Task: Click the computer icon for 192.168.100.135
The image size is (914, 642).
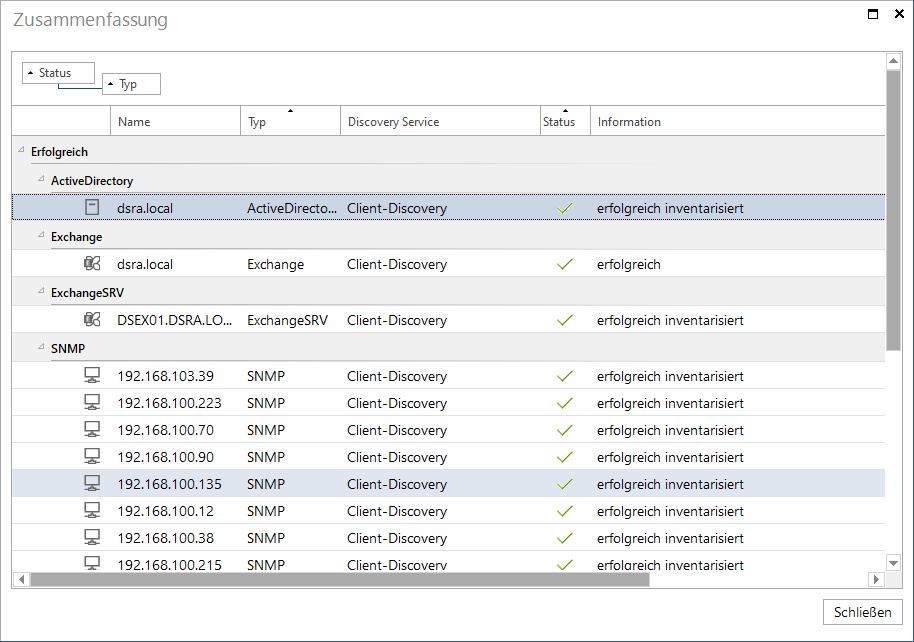Action: click(x=92, y=483)
